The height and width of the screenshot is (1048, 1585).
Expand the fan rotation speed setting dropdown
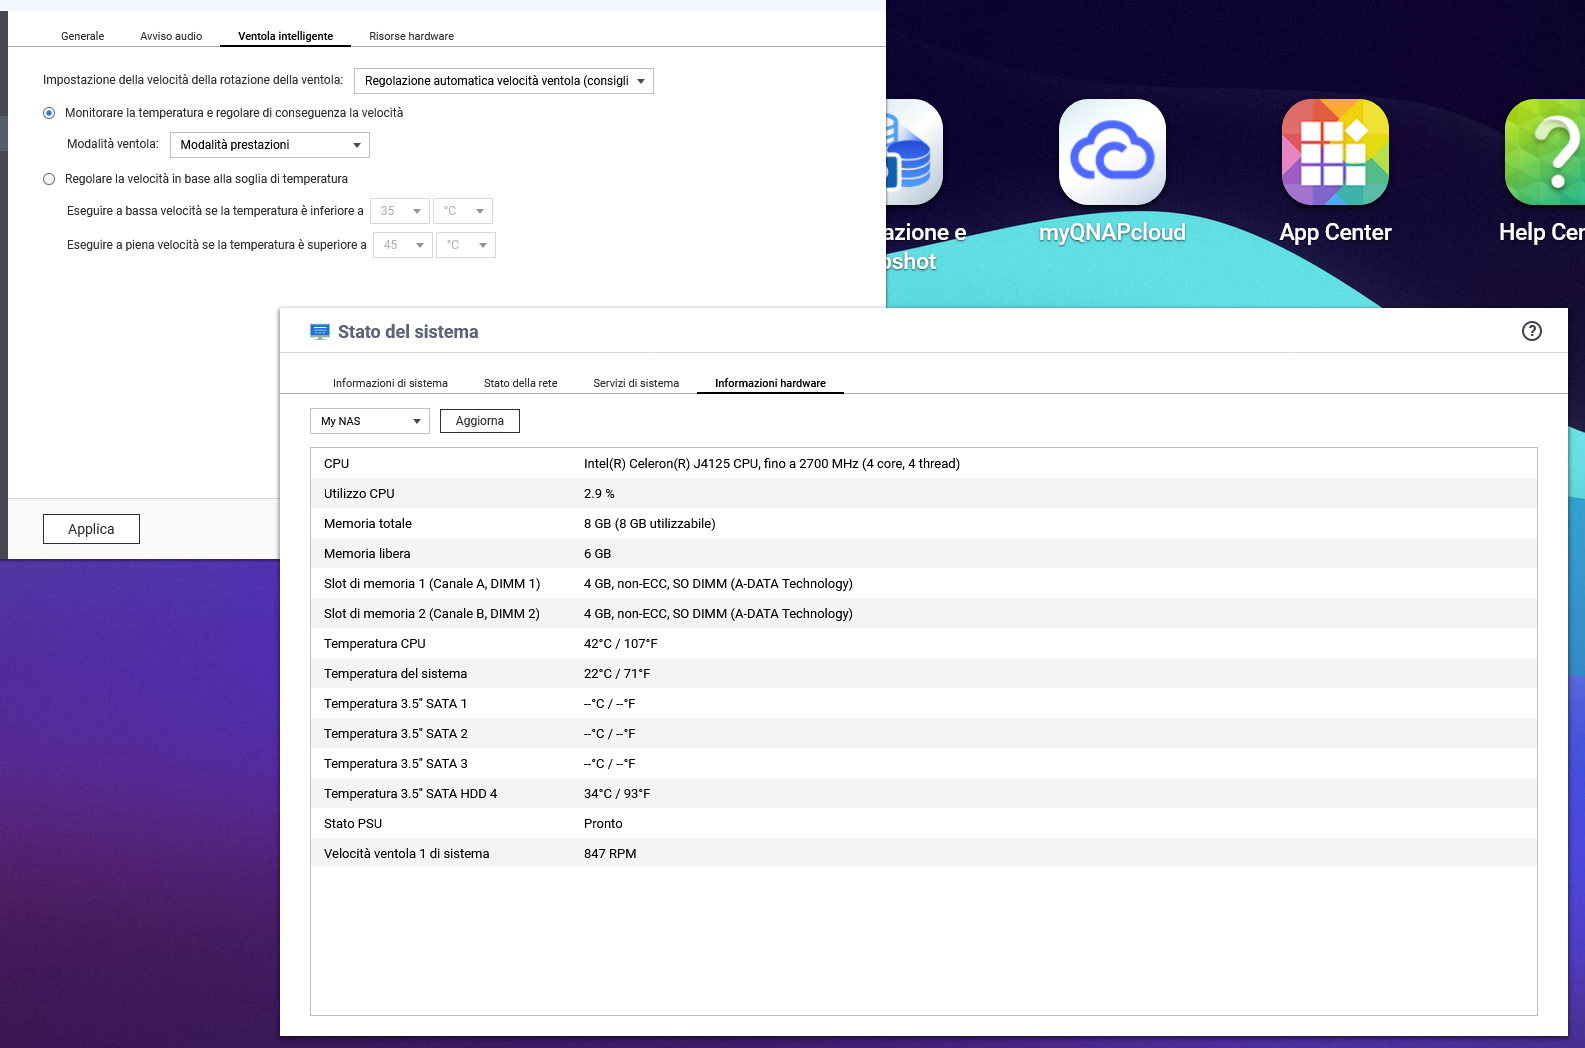pos(503,81)
